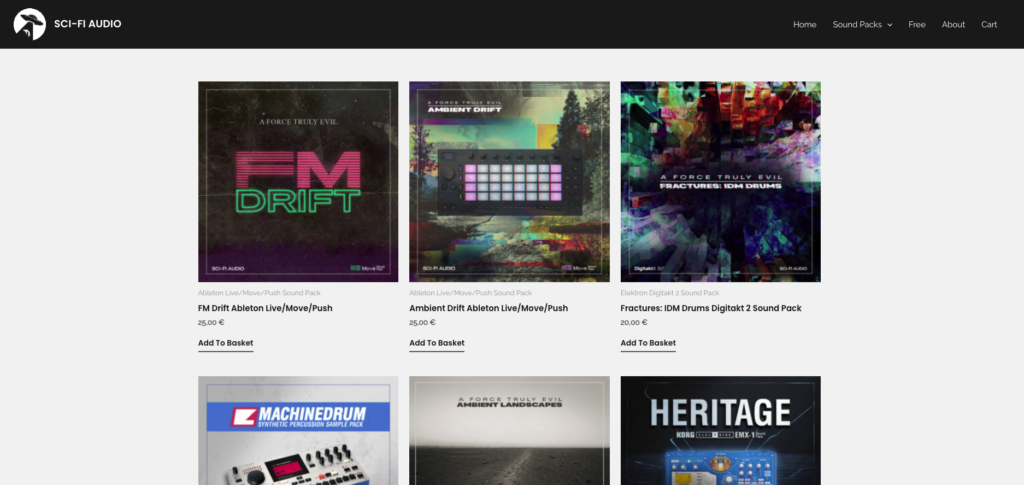Screen dimensions: 1024x485
Task: Click category text above Ambient Drift title
Action: [471, 293]
